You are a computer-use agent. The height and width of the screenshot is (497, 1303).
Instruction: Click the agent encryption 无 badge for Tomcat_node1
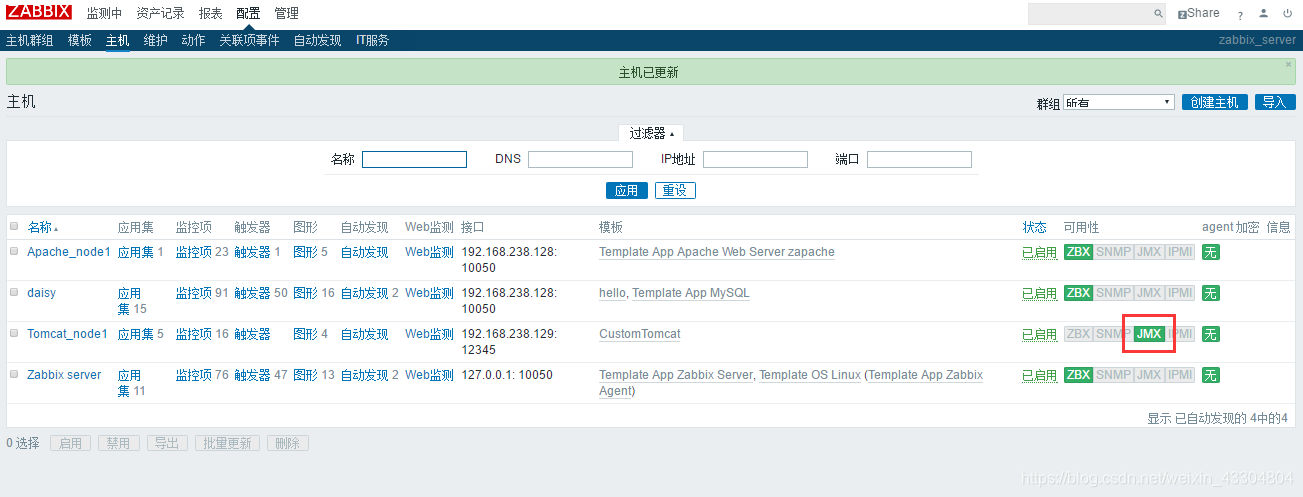coord(1210,334)
